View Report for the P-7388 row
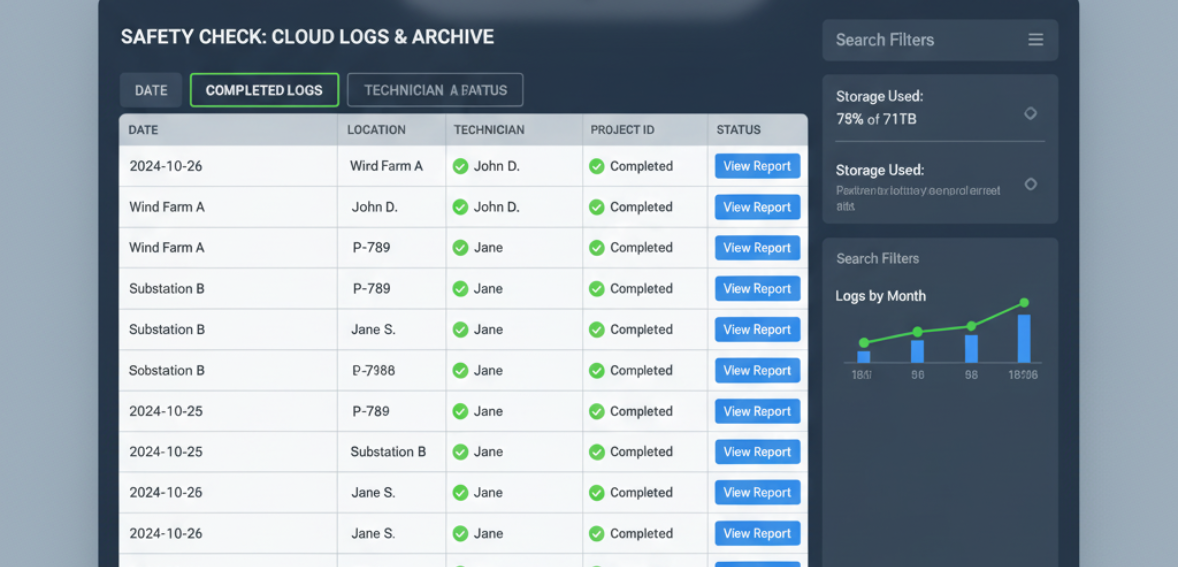1178x567 pixels. click(x=757, y=370)
